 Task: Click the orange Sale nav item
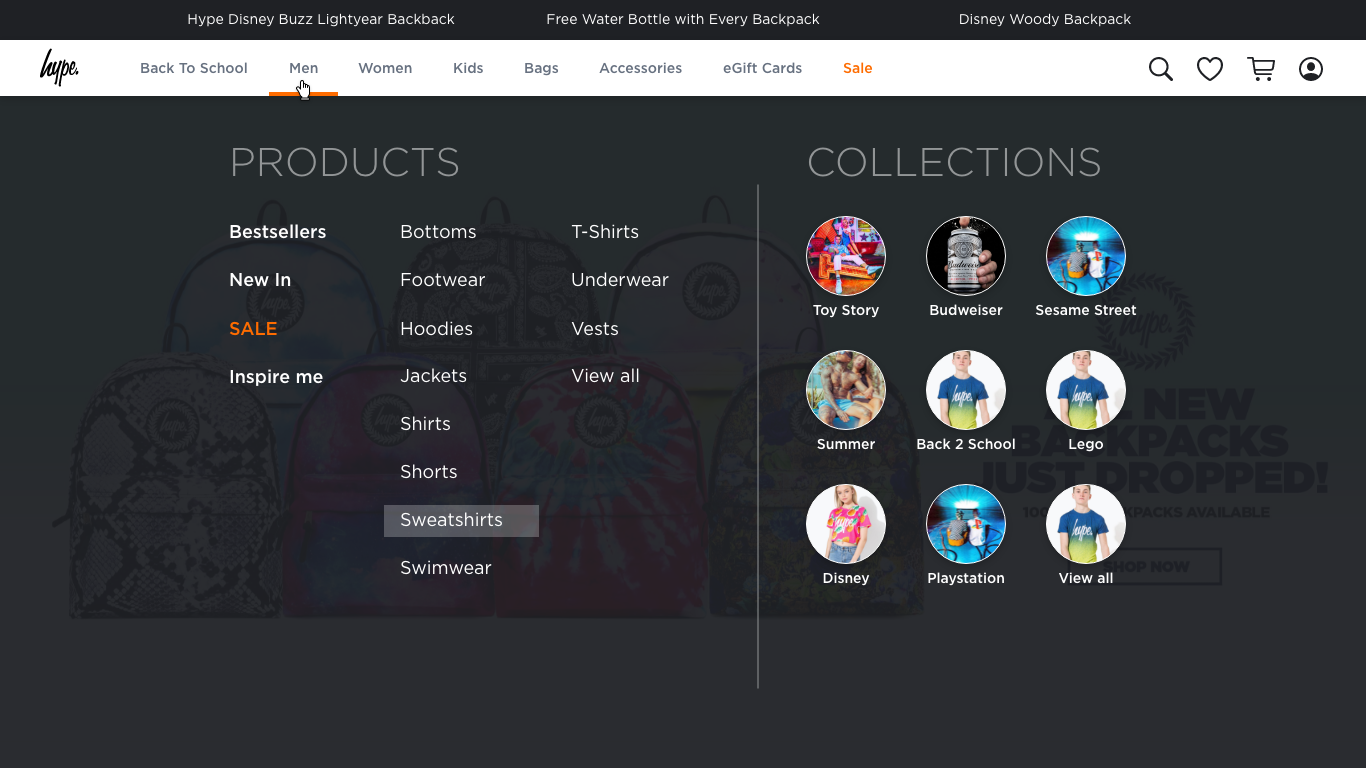click(857, 68)
